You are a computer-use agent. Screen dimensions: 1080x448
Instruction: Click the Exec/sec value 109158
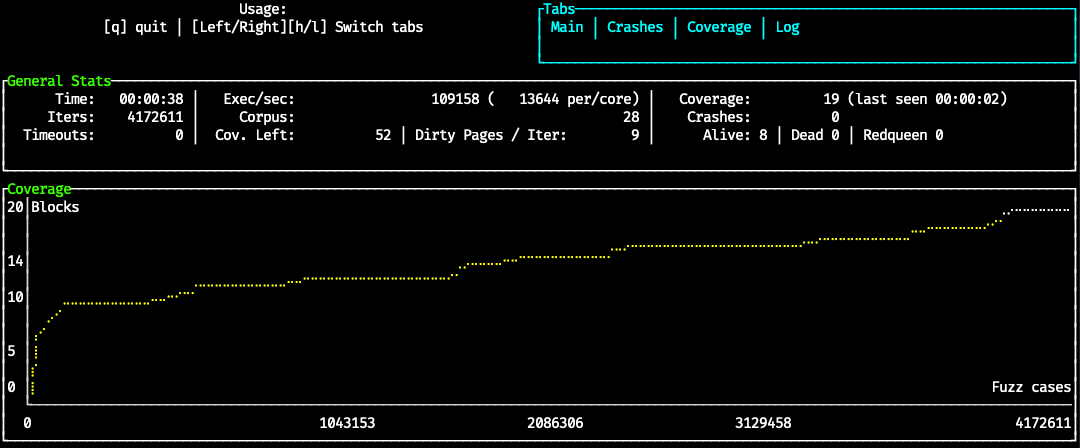(x=455, y=99)
